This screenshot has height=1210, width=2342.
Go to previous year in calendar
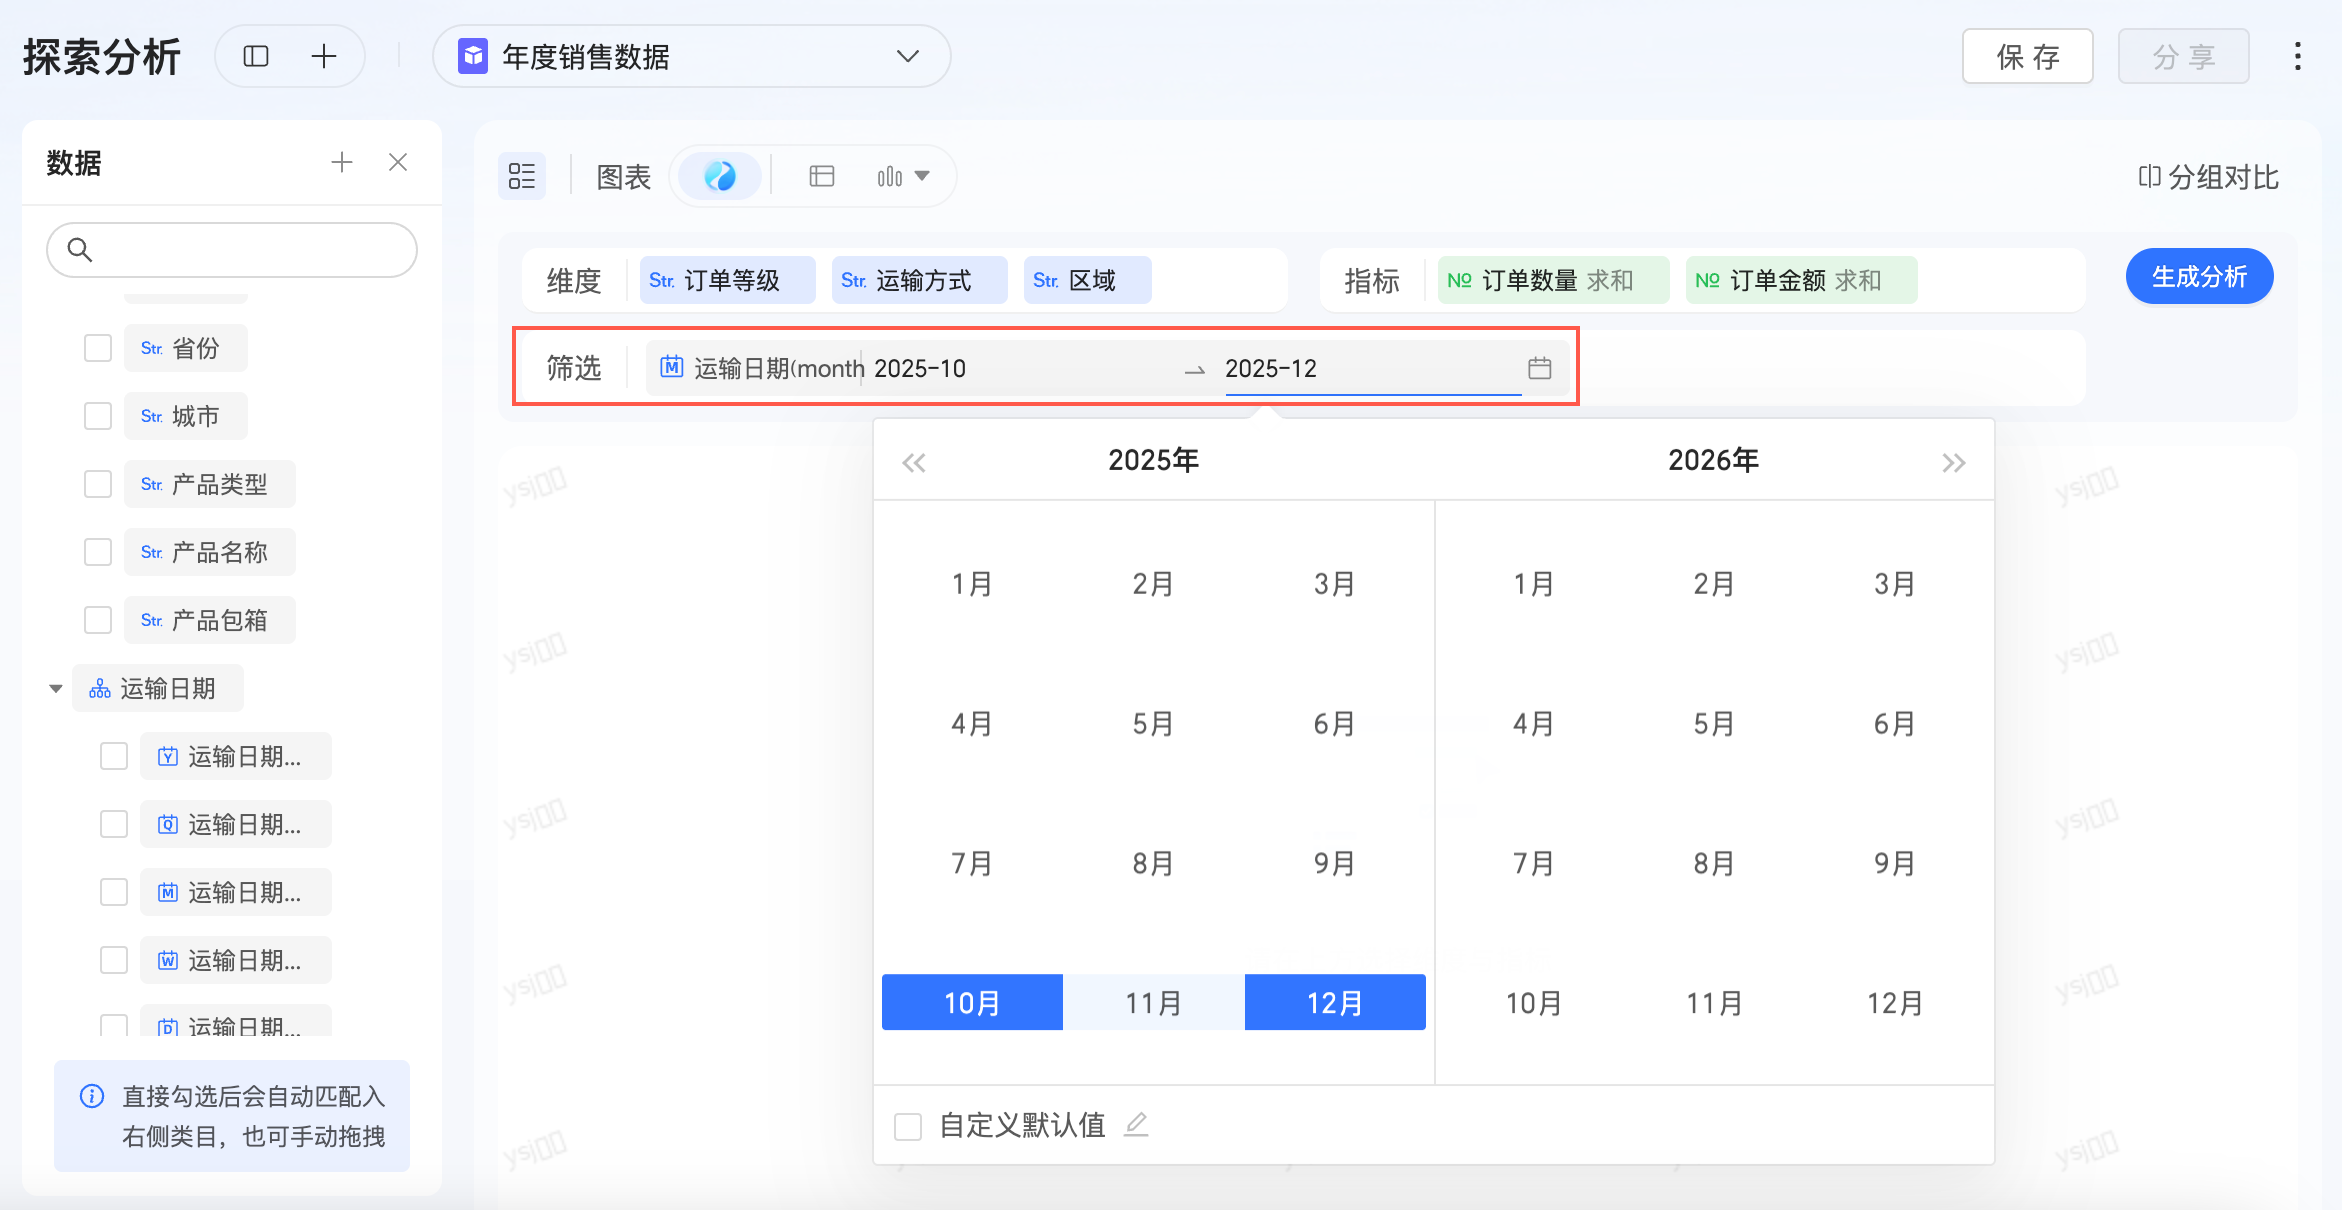913,462
